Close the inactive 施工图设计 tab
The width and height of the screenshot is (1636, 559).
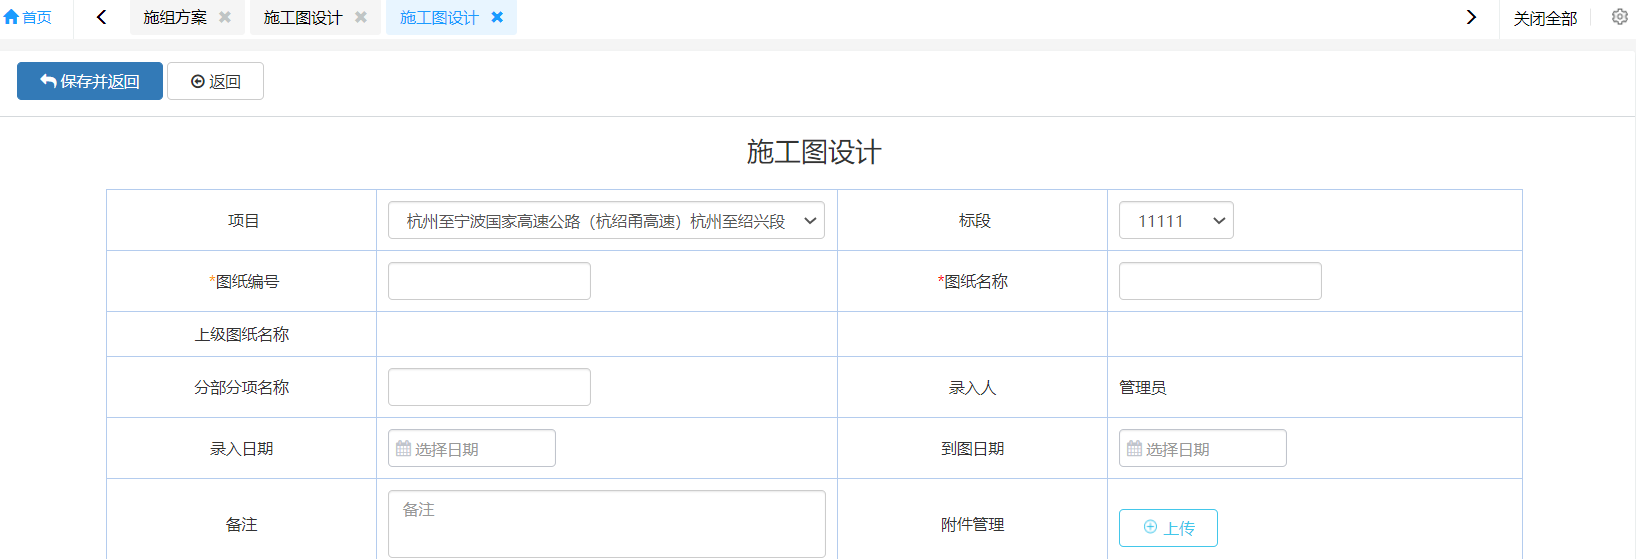coord(361,18)
